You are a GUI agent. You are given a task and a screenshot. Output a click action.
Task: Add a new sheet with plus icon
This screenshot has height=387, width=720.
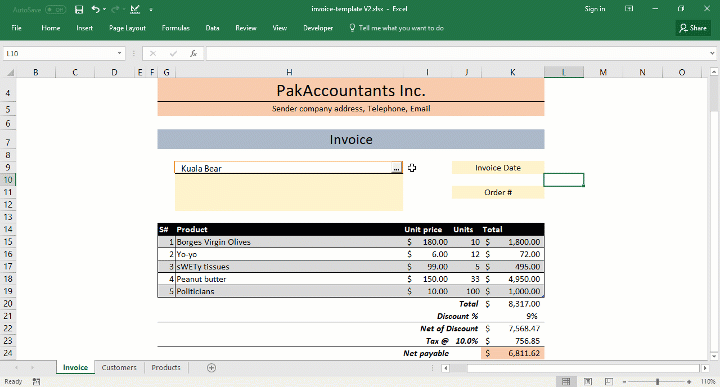211,368
